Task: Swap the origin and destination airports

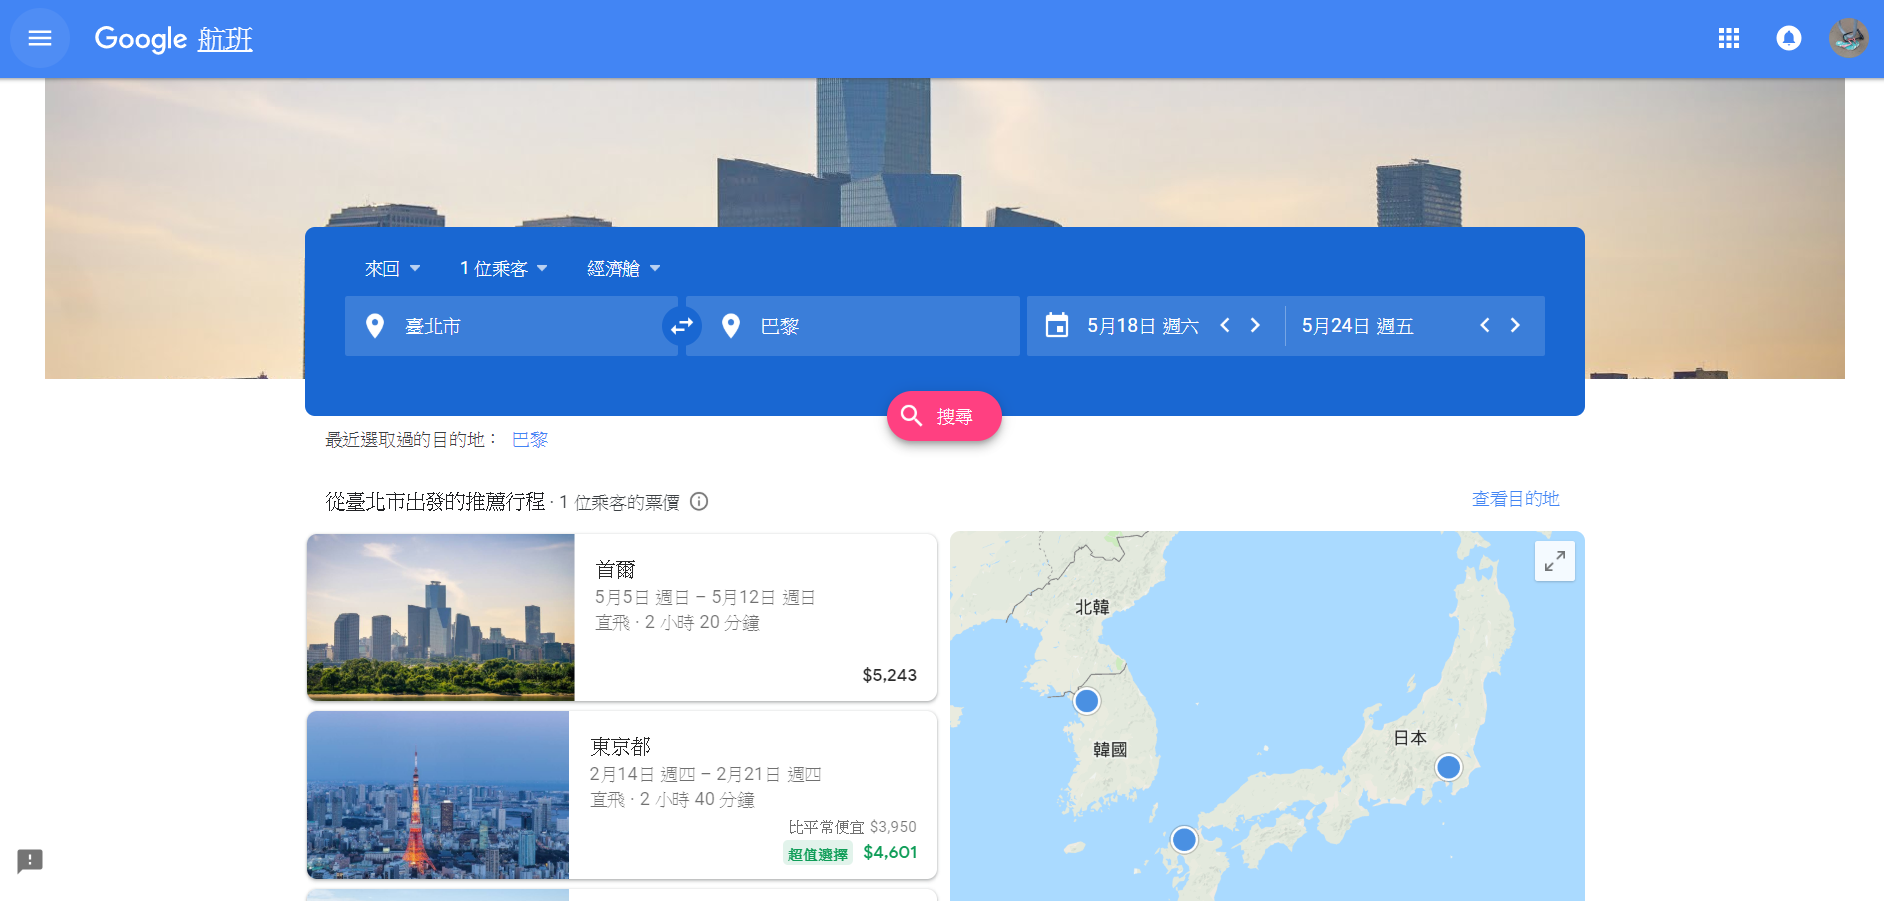Action: [682, 325]
